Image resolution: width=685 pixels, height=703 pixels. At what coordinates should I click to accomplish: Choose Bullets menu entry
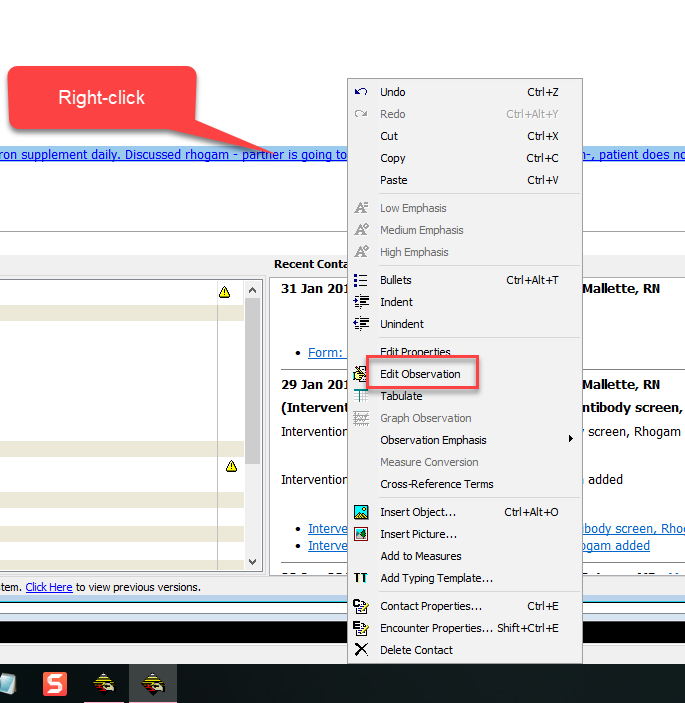pyautogui.click(x=465, y=280)
